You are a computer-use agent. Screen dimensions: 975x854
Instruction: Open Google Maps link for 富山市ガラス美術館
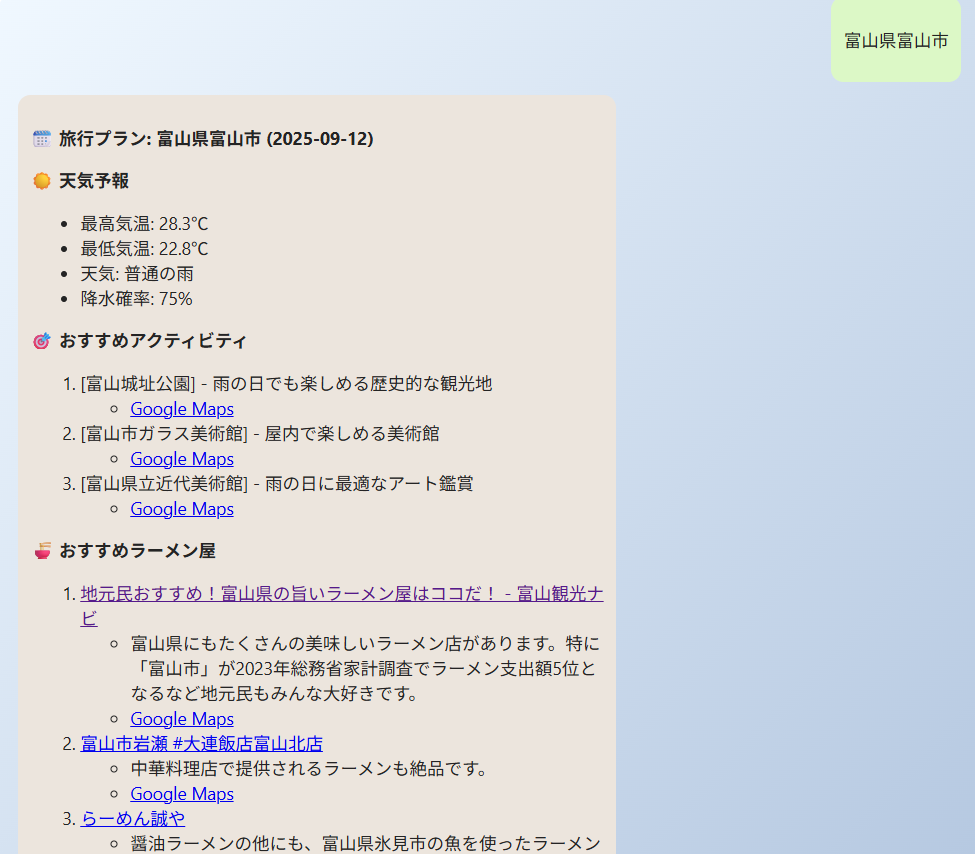181,459
